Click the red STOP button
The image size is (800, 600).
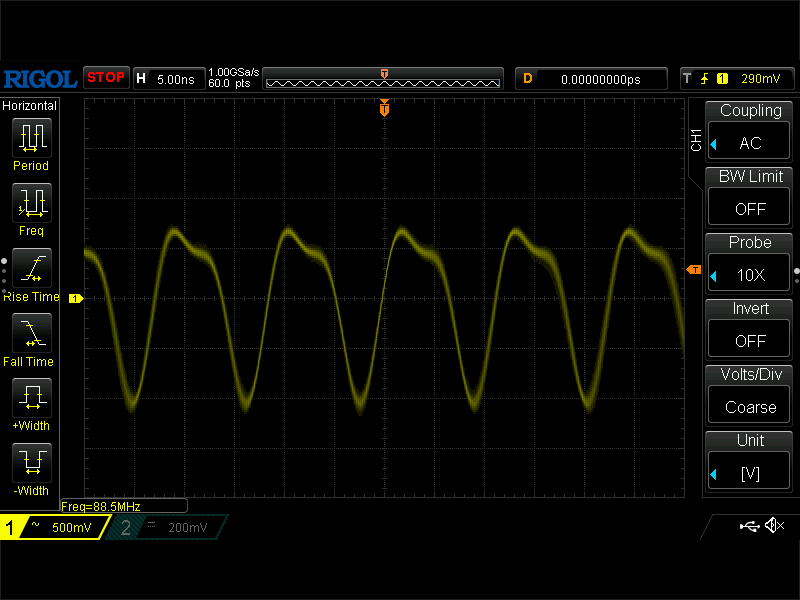pyautogui.click(x=106, y=77)
